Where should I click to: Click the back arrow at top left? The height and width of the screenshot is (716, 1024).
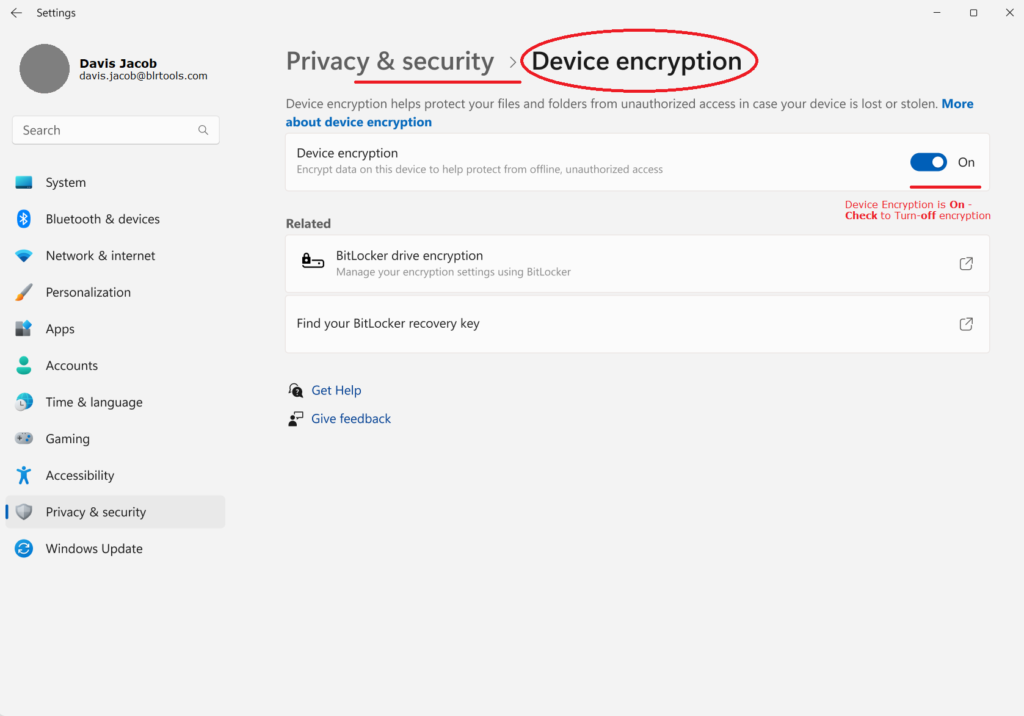[x=14, y=12]
